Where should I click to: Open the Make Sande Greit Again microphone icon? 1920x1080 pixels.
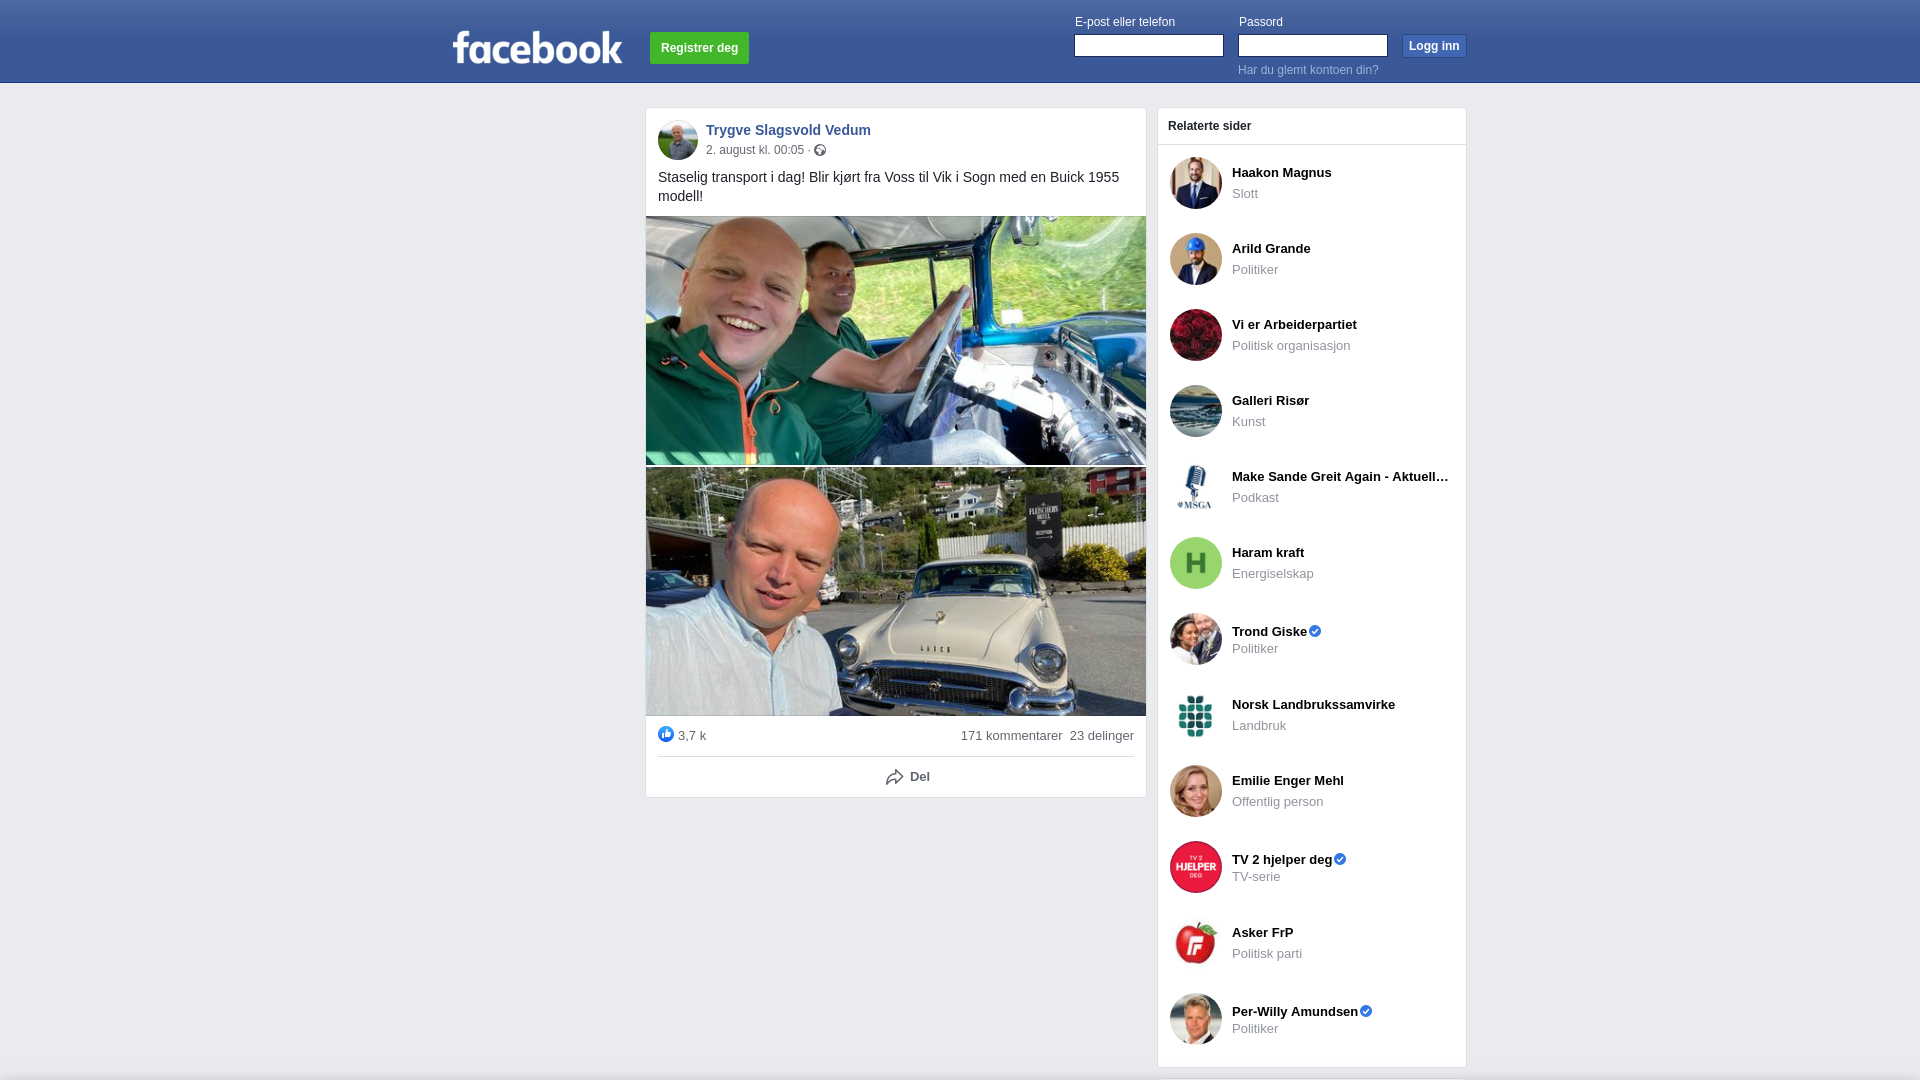[x=1196, y=487]
